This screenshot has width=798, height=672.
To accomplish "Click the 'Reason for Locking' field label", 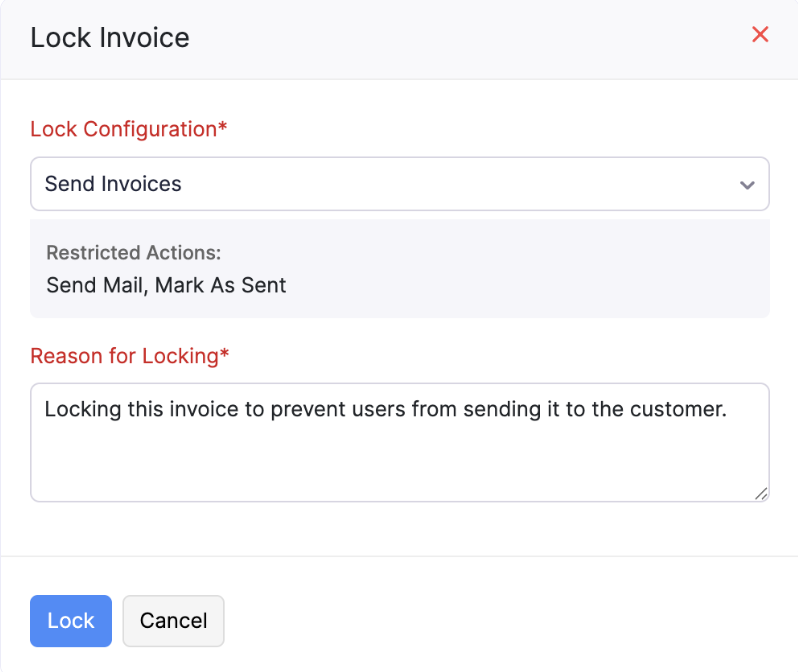I will pos(124,356).
